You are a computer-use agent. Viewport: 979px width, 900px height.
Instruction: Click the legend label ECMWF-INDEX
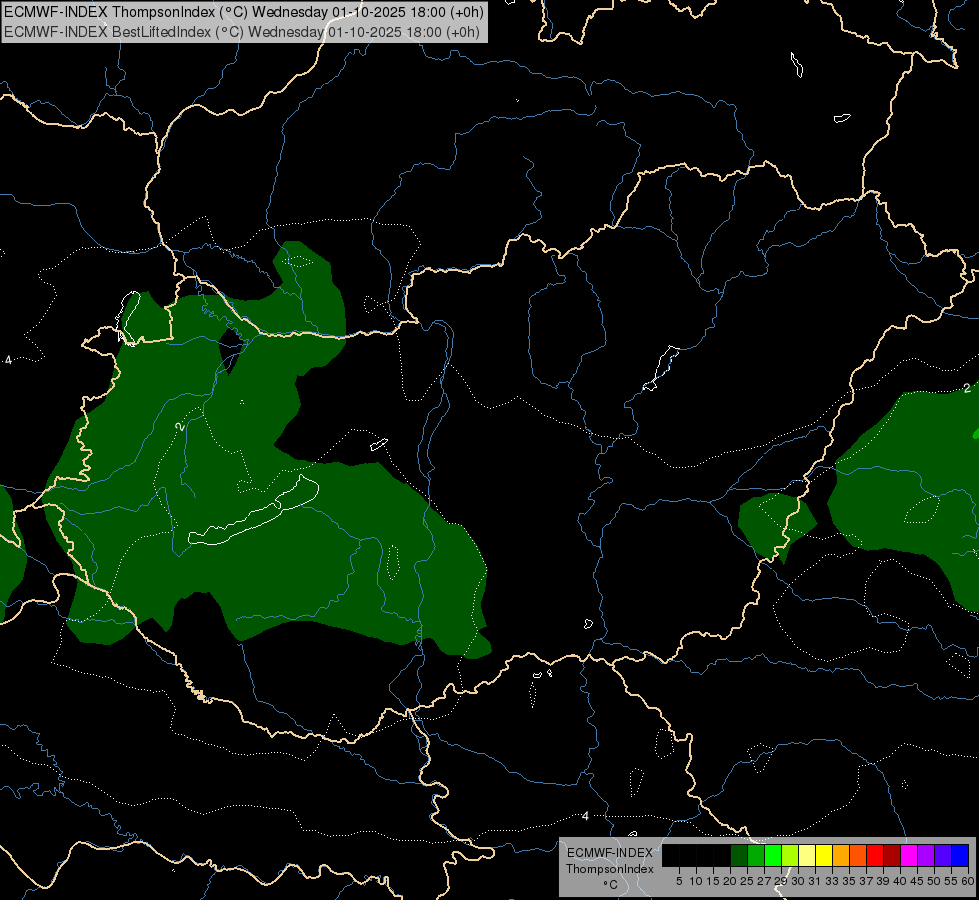point(610,853)
